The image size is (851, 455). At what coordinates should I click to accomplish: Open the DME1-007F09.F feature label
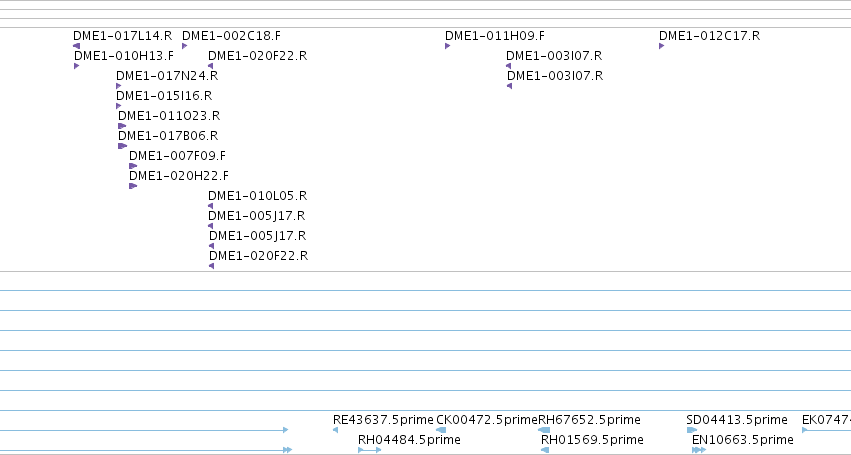[177, 156]
